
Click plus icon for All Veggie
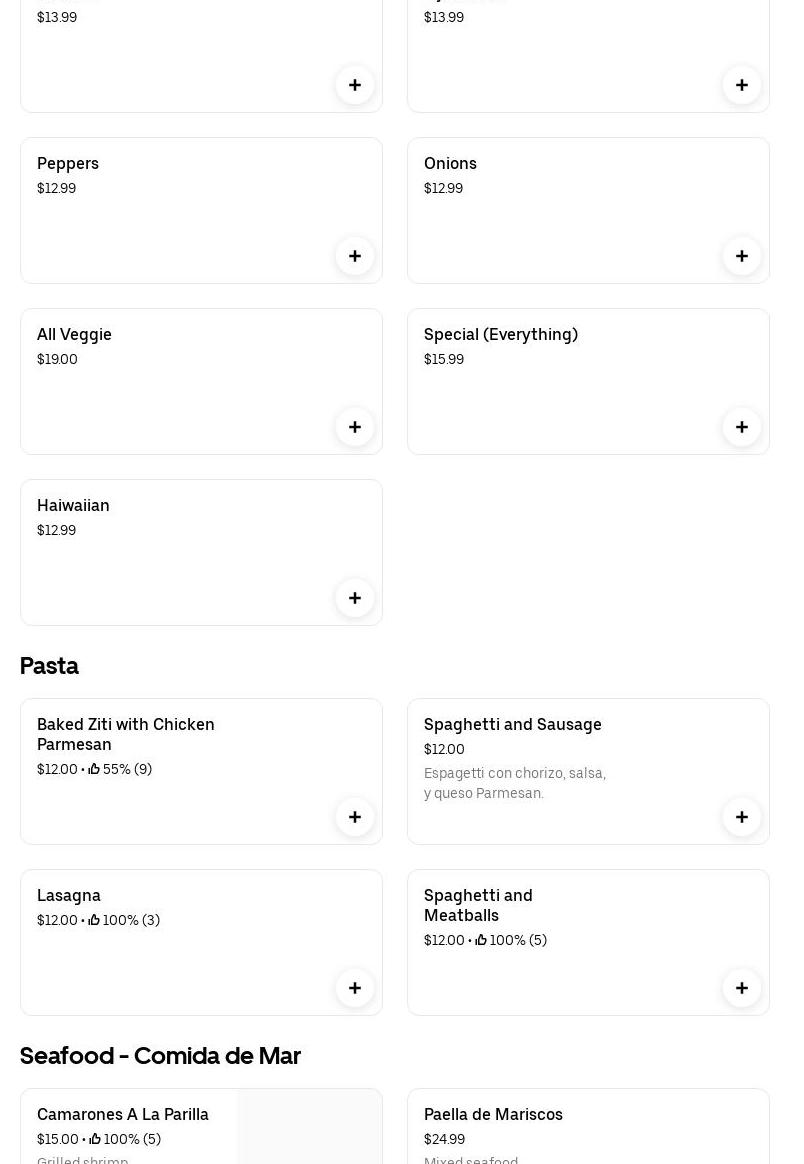tap(355, 427)
